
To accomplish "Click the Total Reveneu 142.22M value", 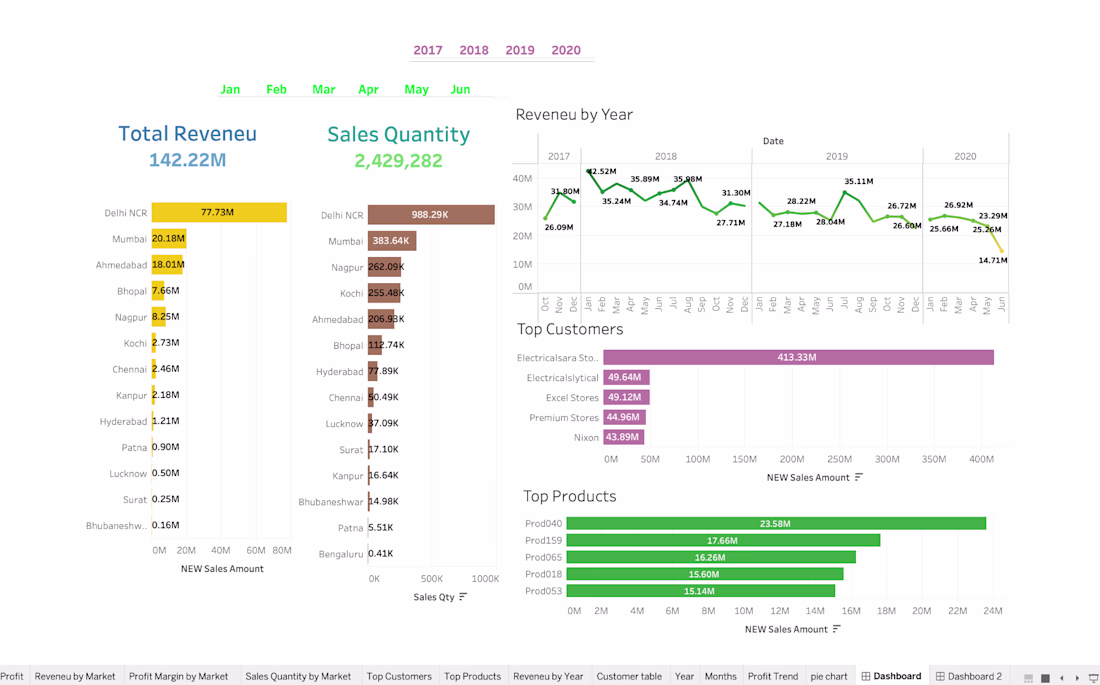I will [187, 160].
